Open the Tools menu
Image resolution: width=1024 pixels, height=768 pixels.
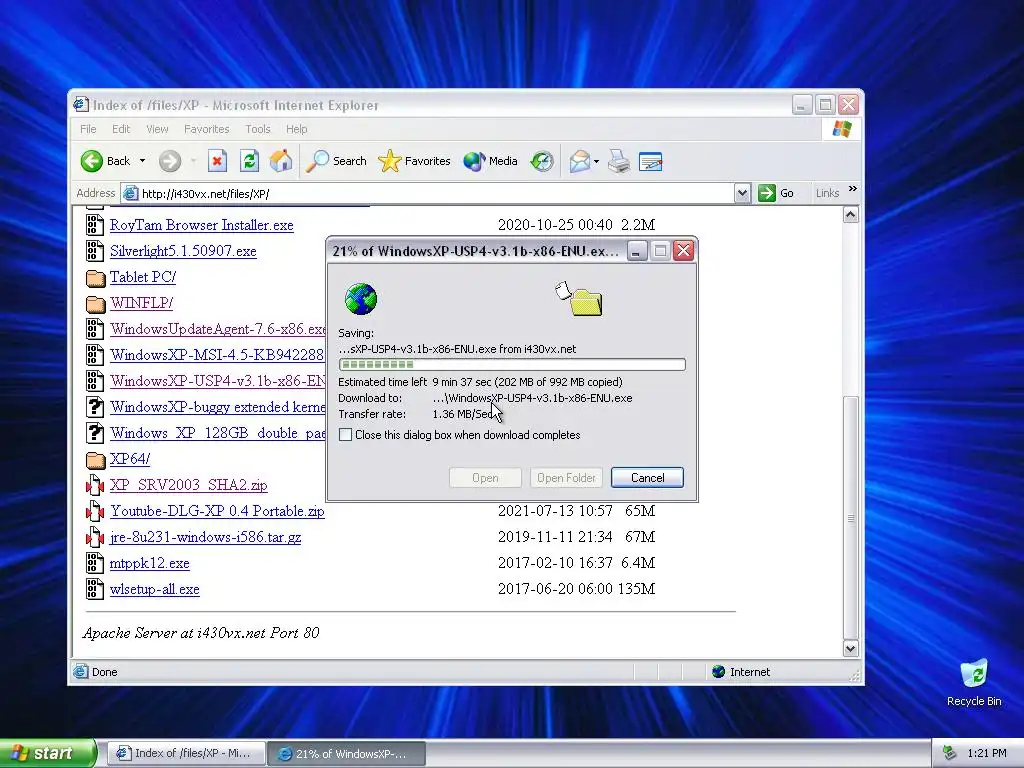257,129
